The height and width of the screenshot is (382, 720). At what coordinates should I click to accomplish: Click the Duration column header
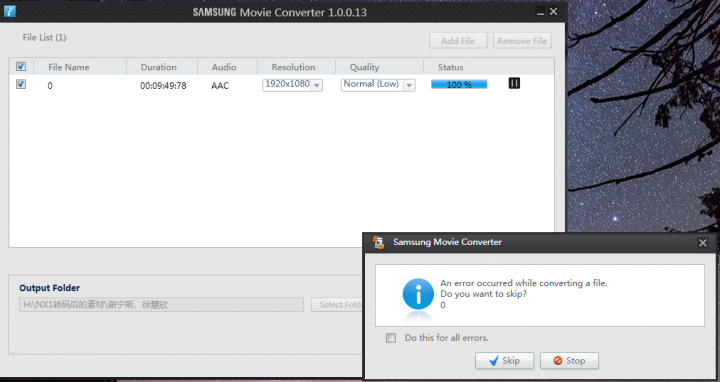point(158,67)
